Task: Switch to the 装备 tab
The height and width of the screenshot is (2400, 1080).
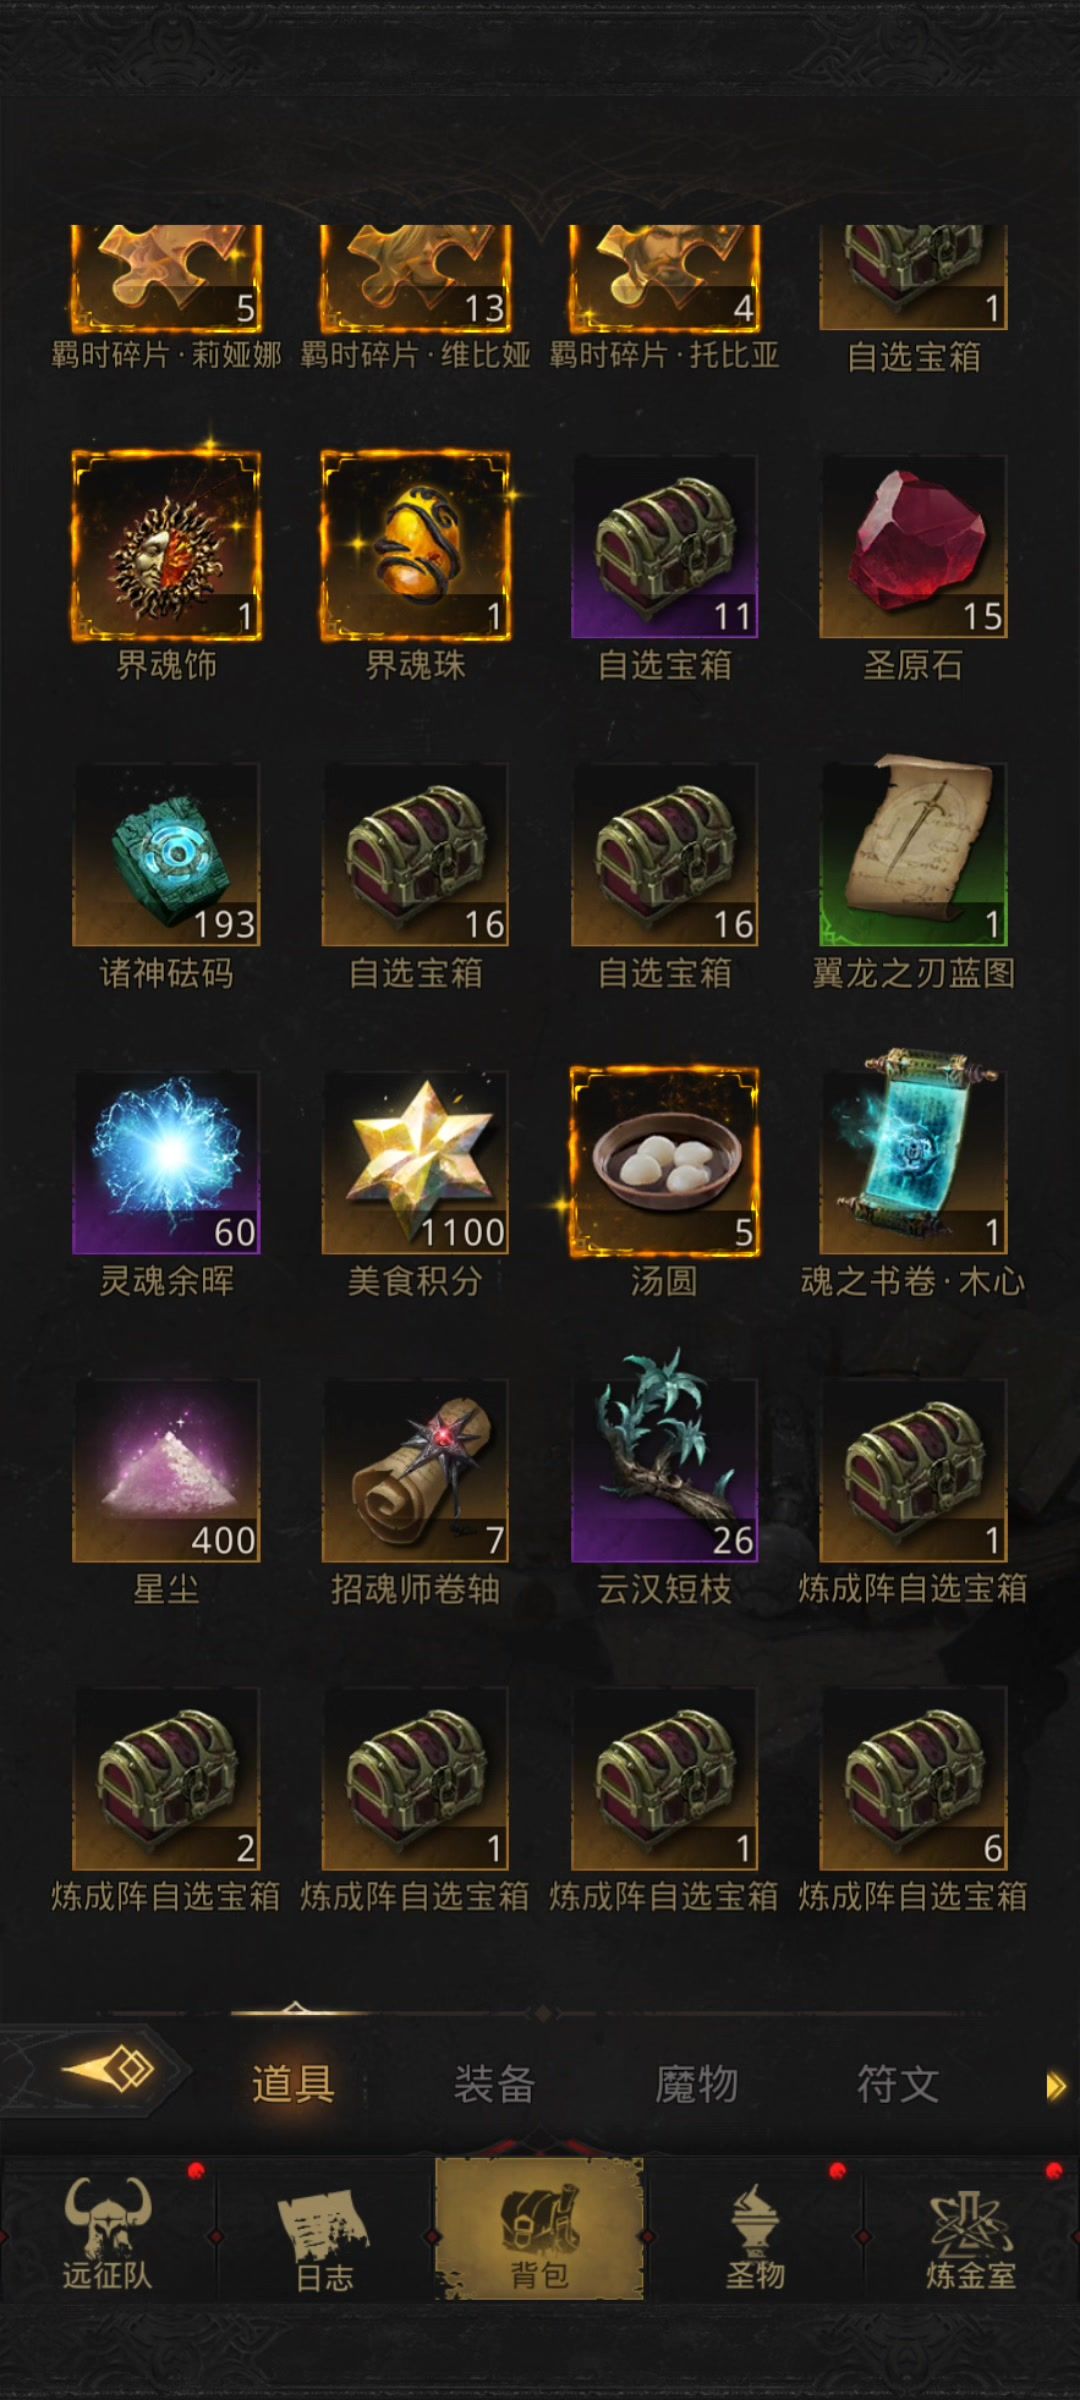Action: 494,2084
